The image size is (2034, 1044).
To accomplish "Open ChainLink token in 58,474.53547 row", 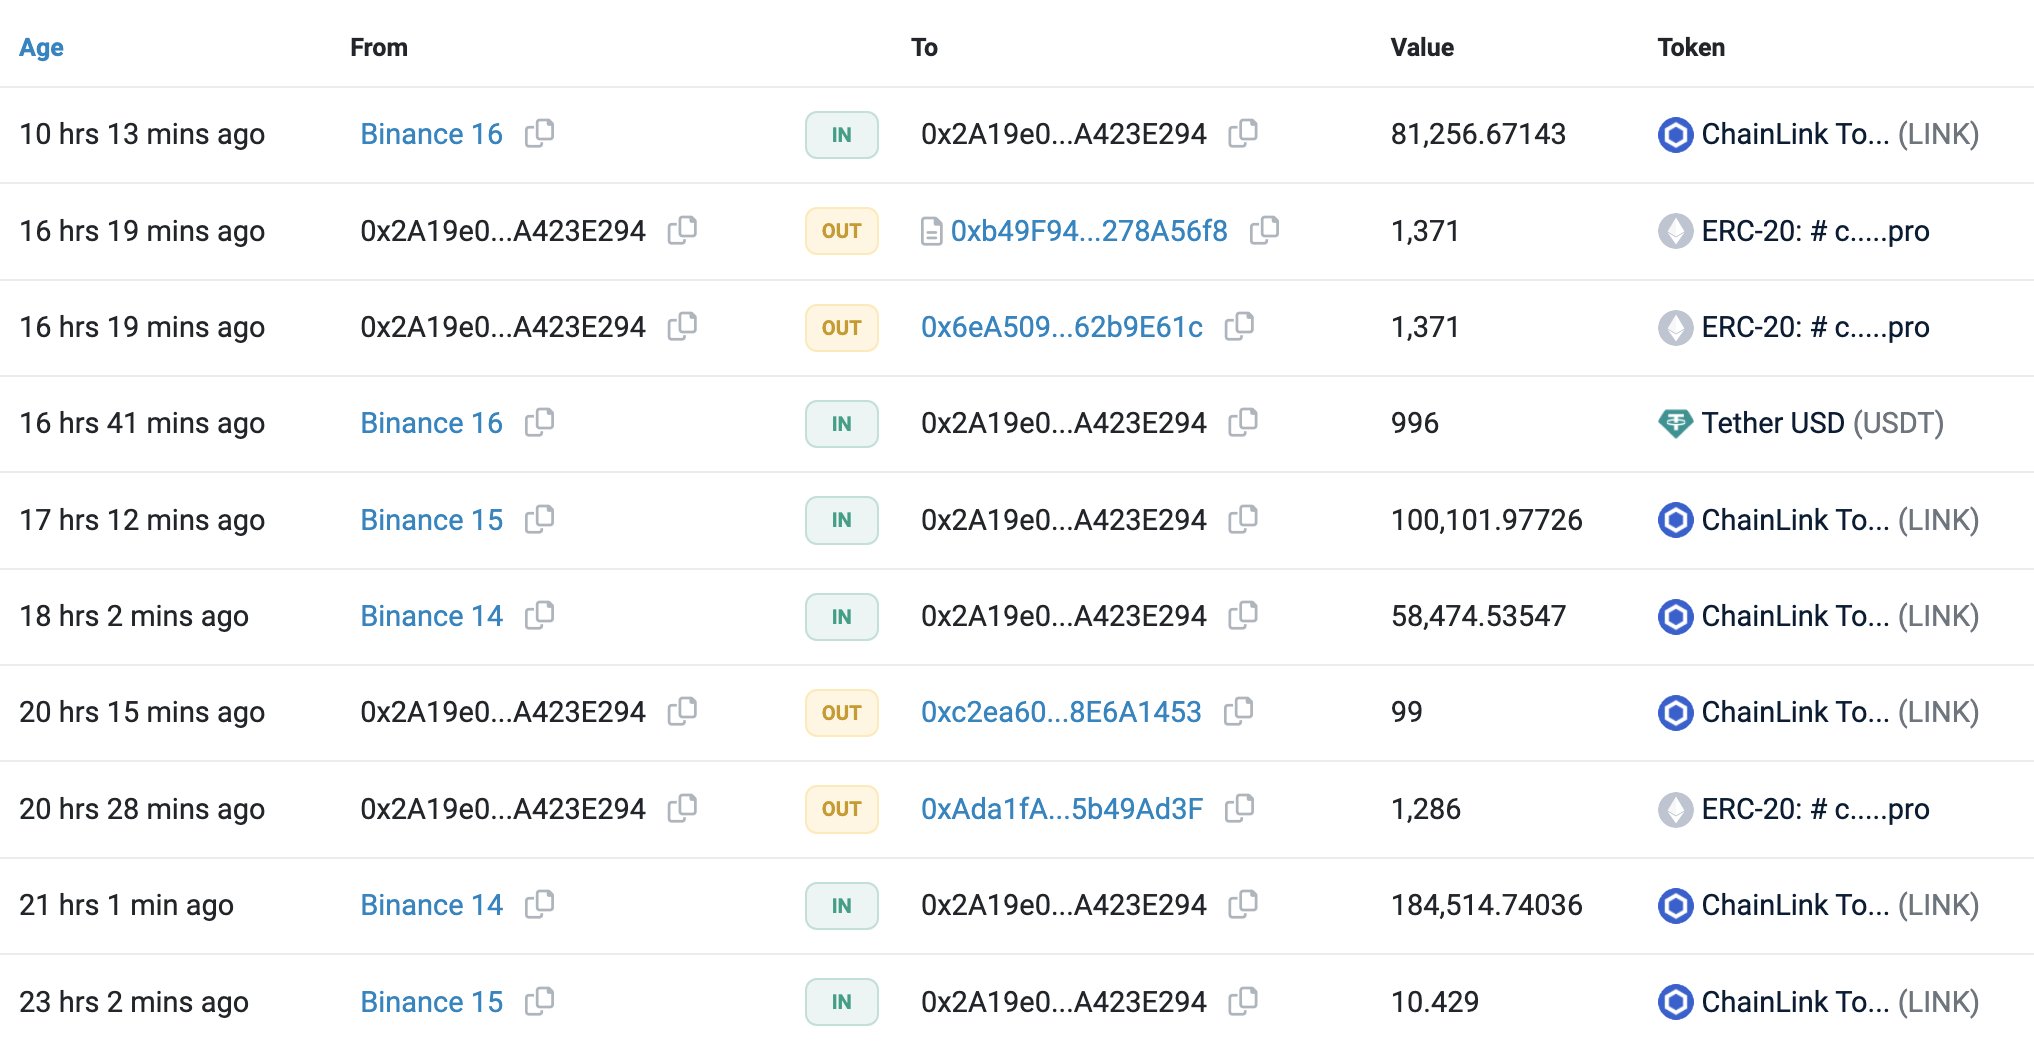I will (1840, 616).
